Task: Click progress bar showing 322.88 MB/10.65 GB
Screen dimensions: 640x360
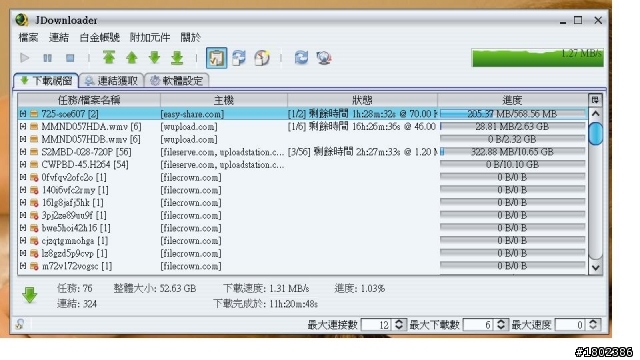Action: click(512, 152)
